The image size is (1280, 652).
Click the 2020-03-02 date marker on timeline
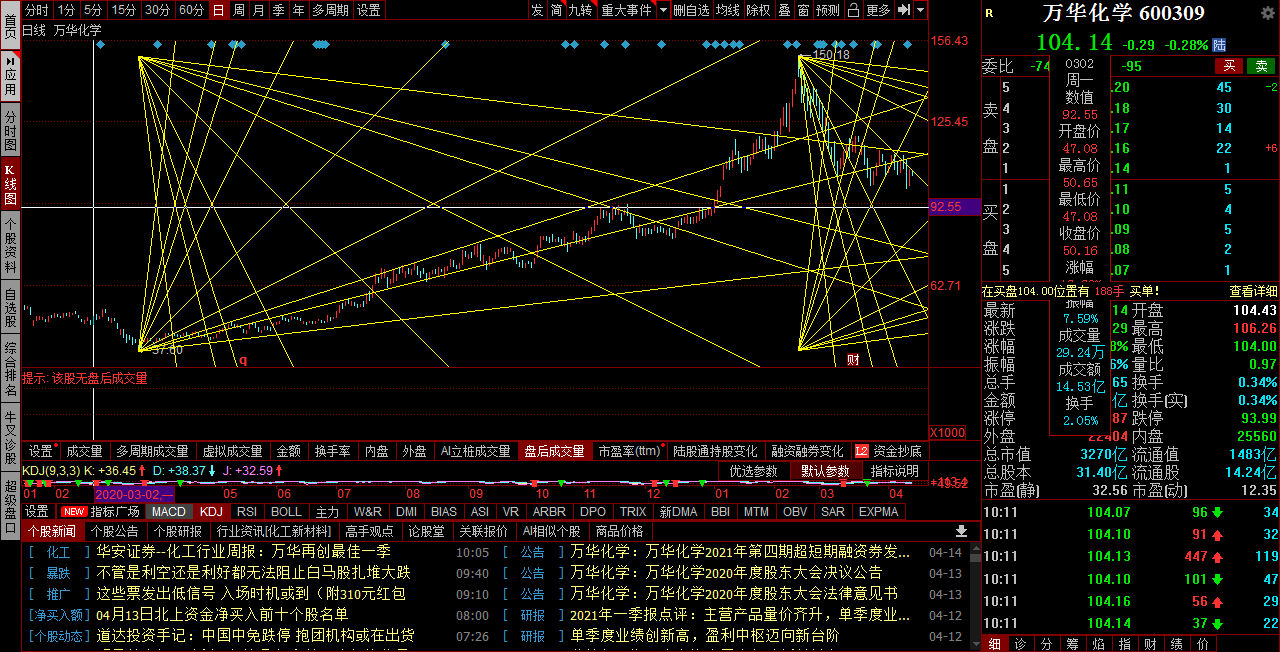135,494
